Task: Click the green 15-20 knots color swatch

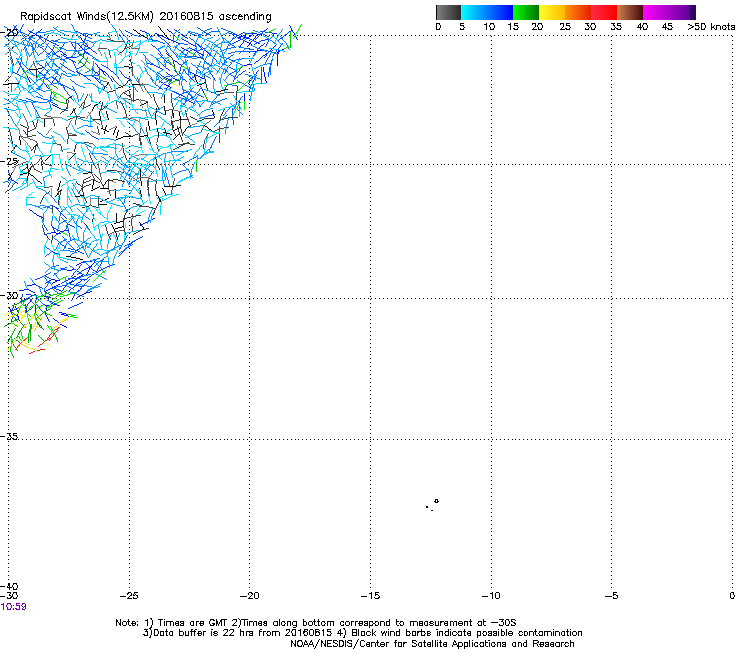Action: 526,12
